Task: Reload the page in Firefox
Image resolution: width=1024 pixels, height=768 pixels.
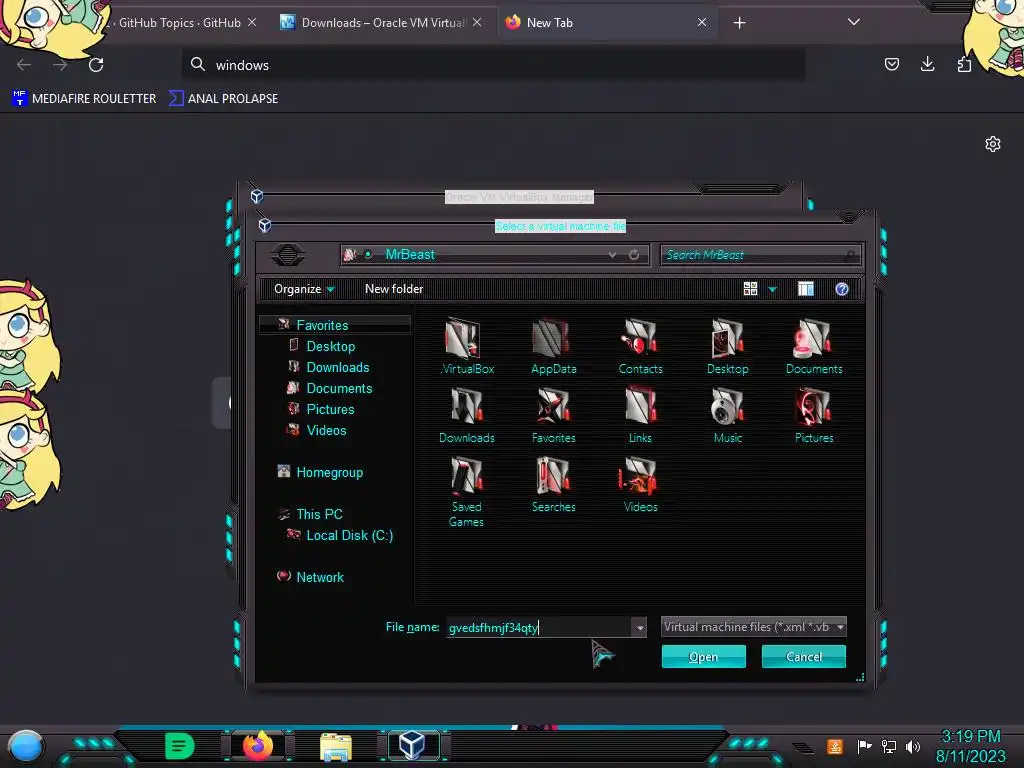Action: pyautogui.click(x=96, y=65)
